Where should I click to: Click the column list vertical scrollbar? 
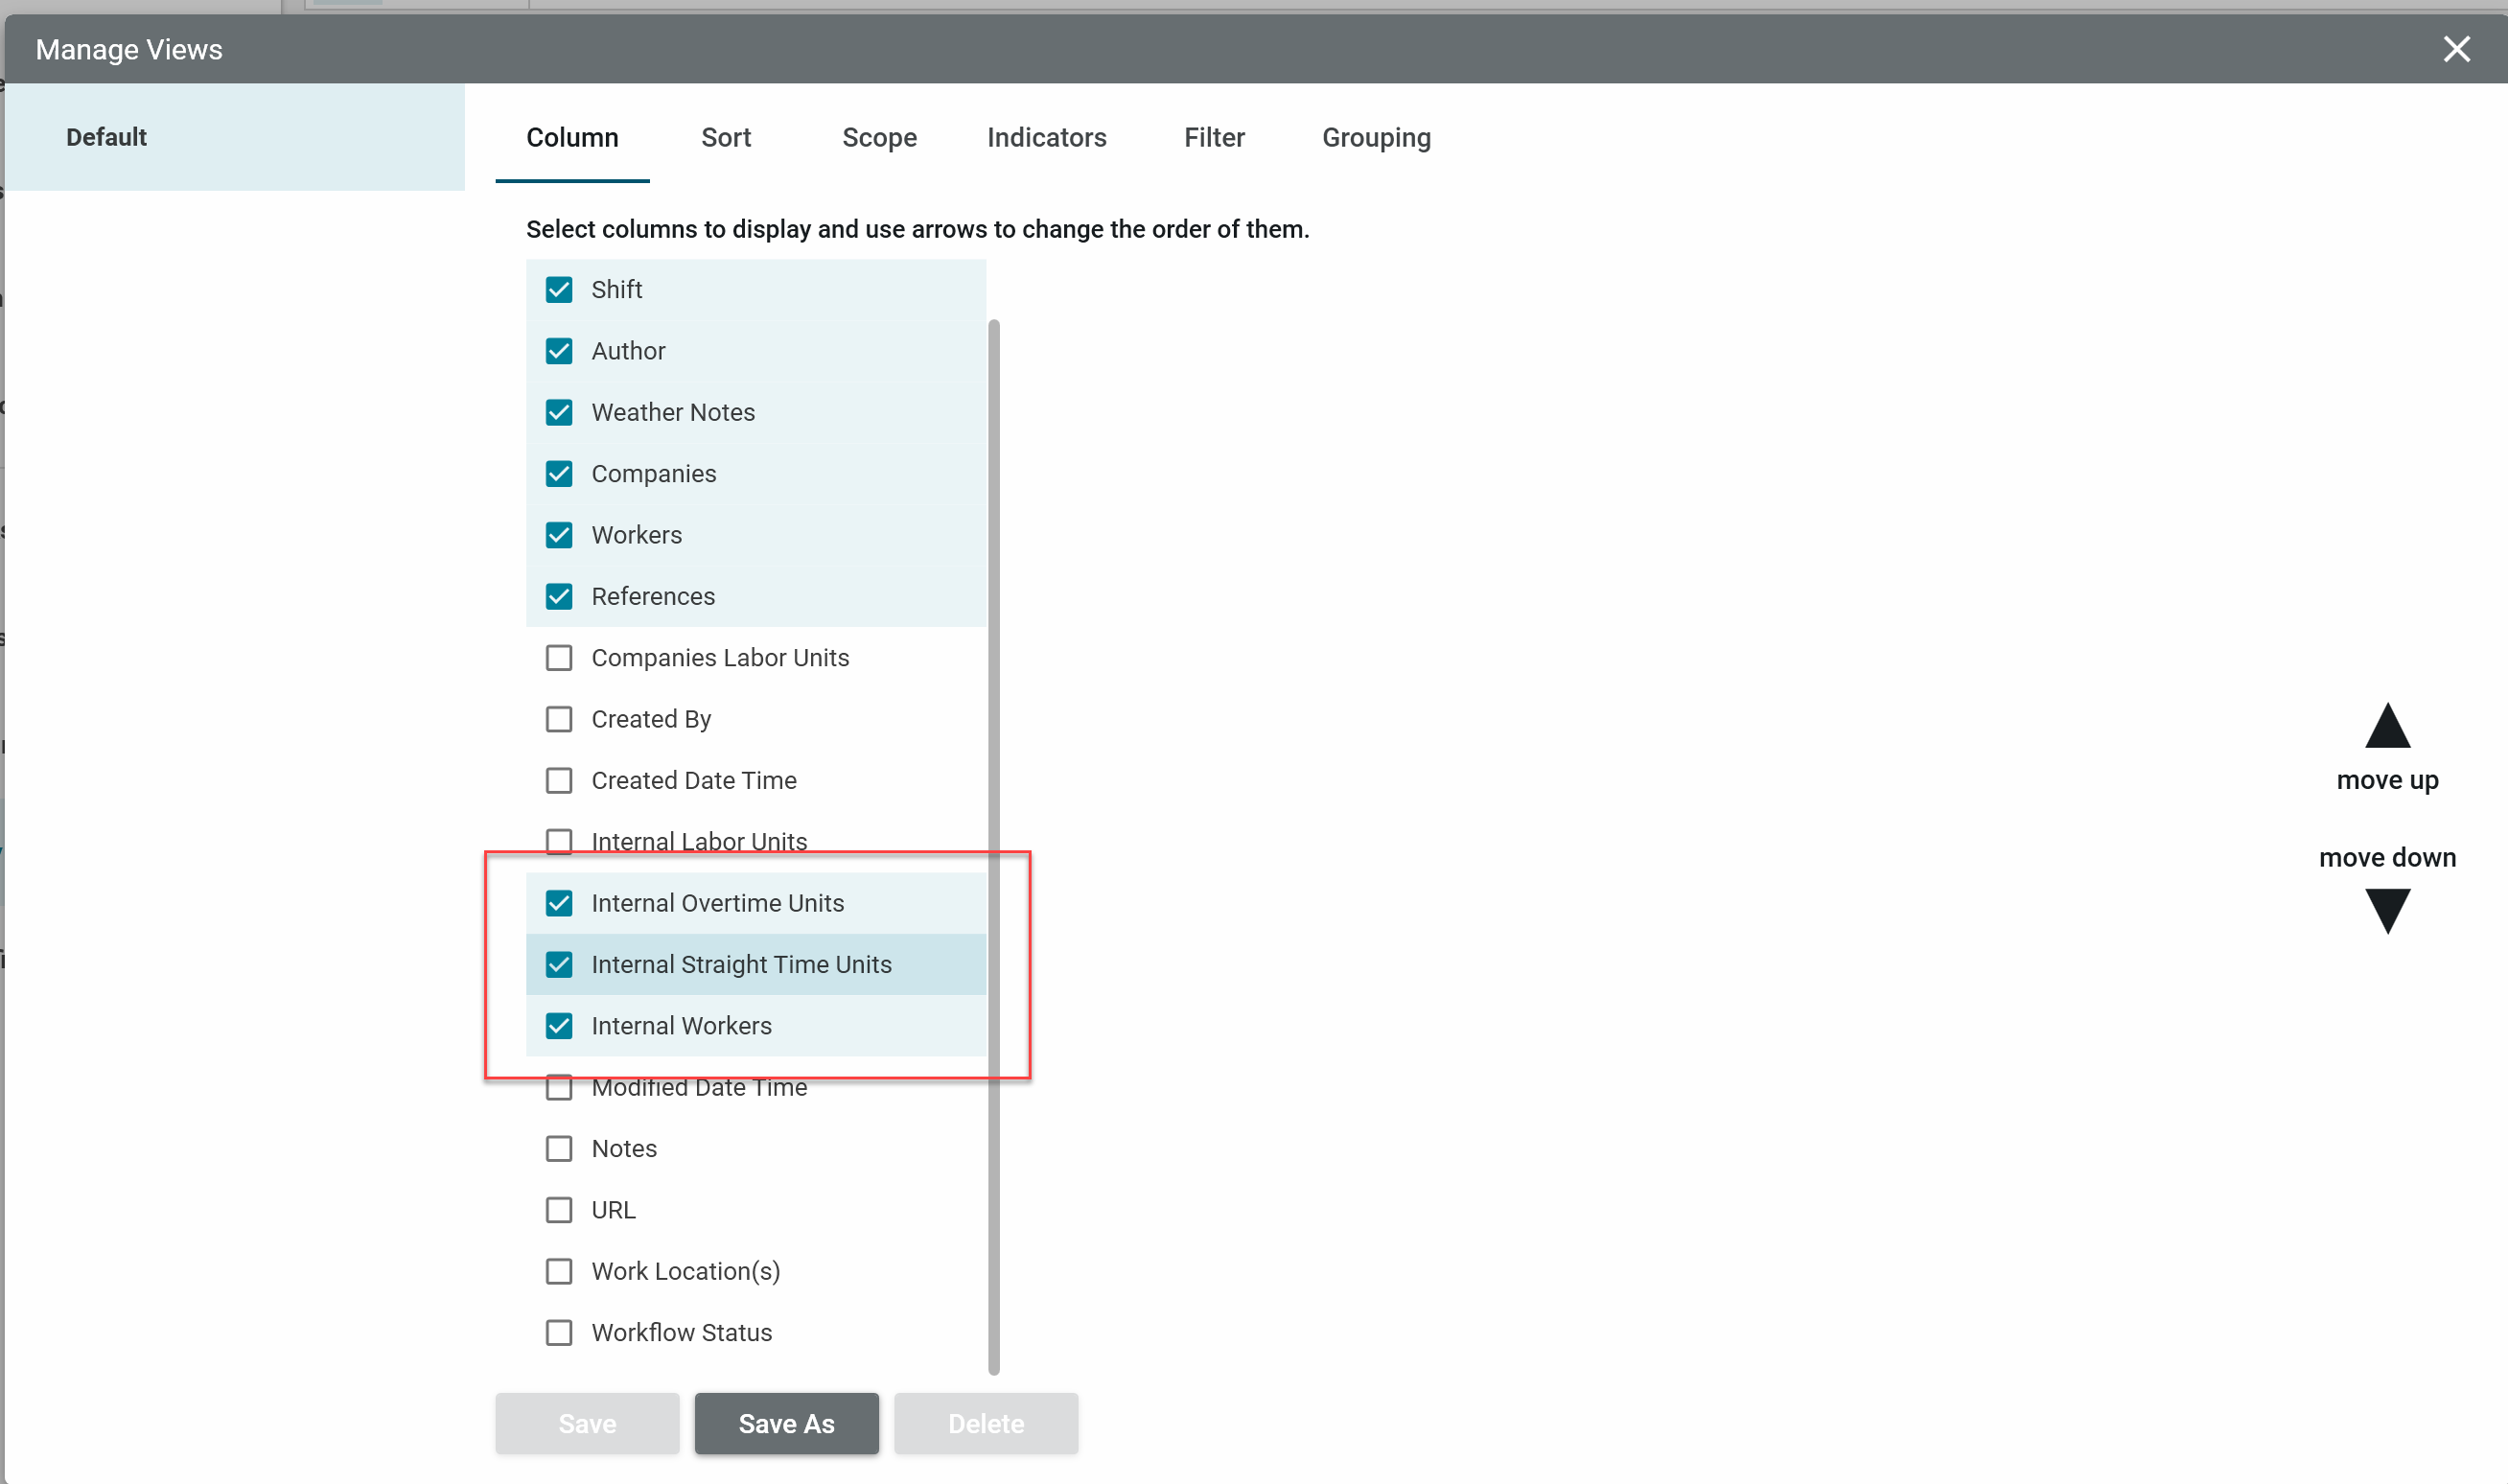point(993,846)
